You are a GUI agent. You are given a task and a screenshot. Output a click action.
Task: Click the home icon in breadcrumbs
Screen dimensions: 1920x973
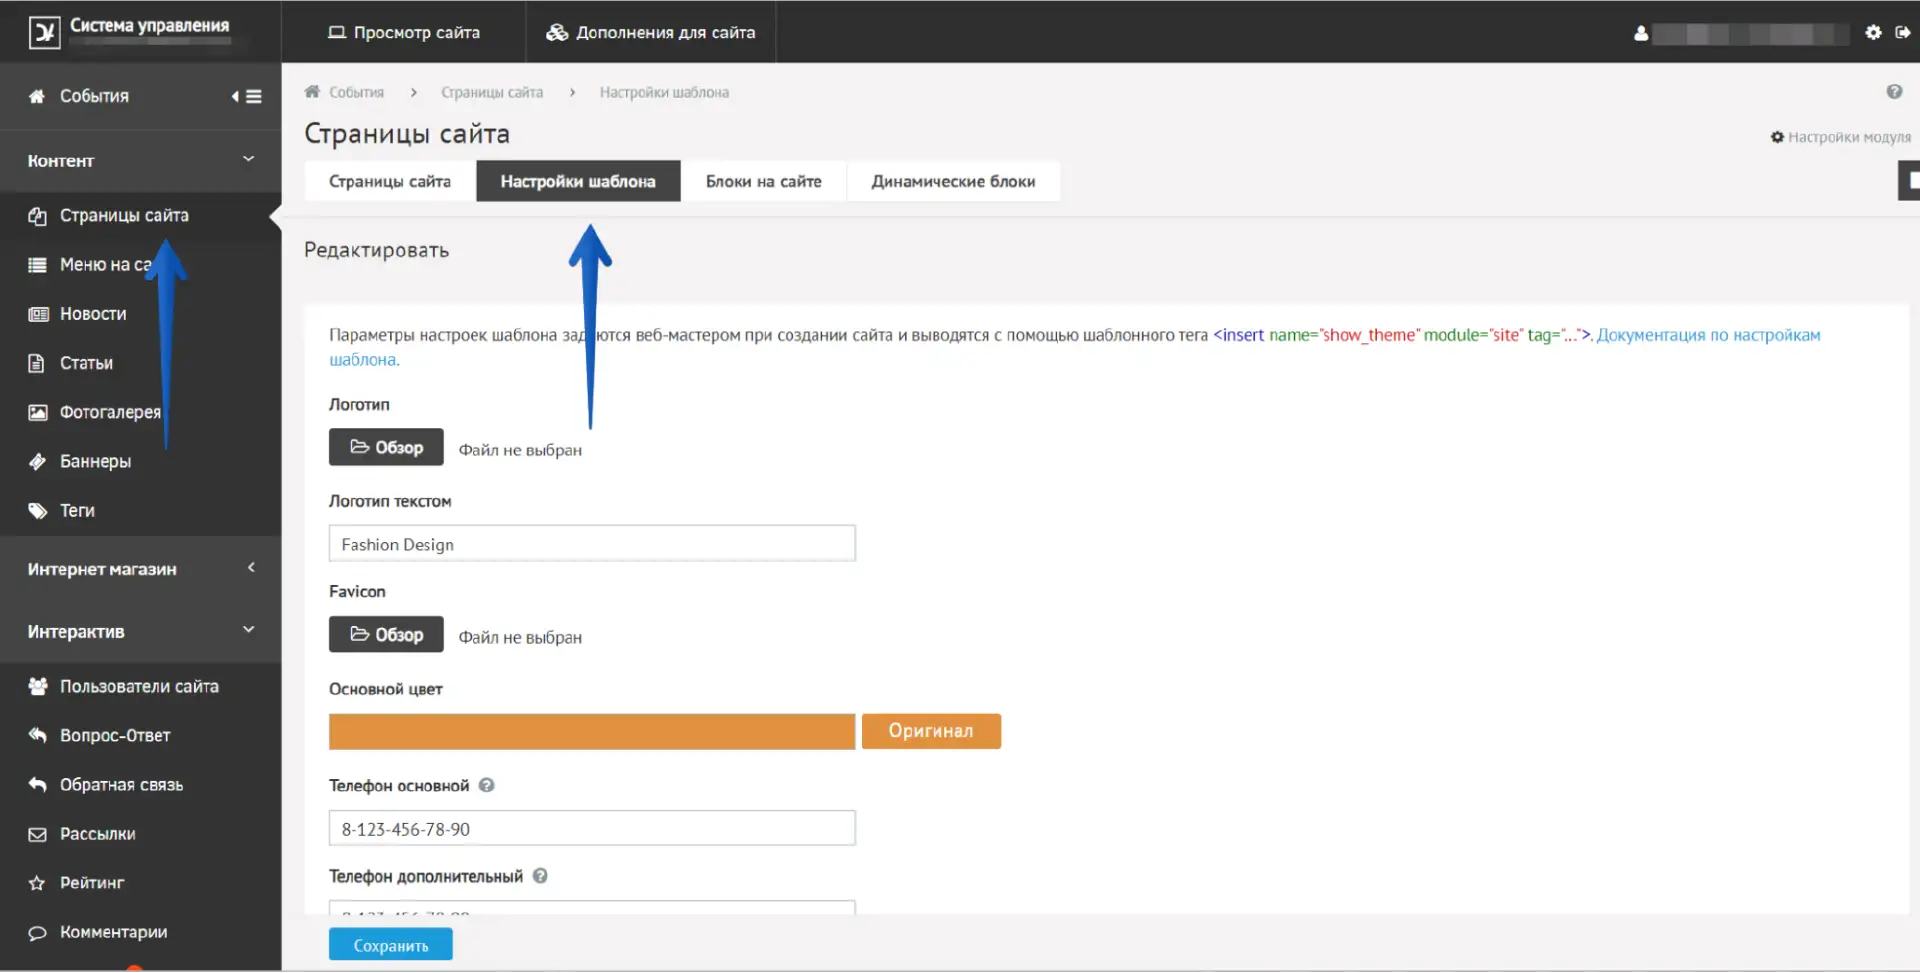pos(312,92)
